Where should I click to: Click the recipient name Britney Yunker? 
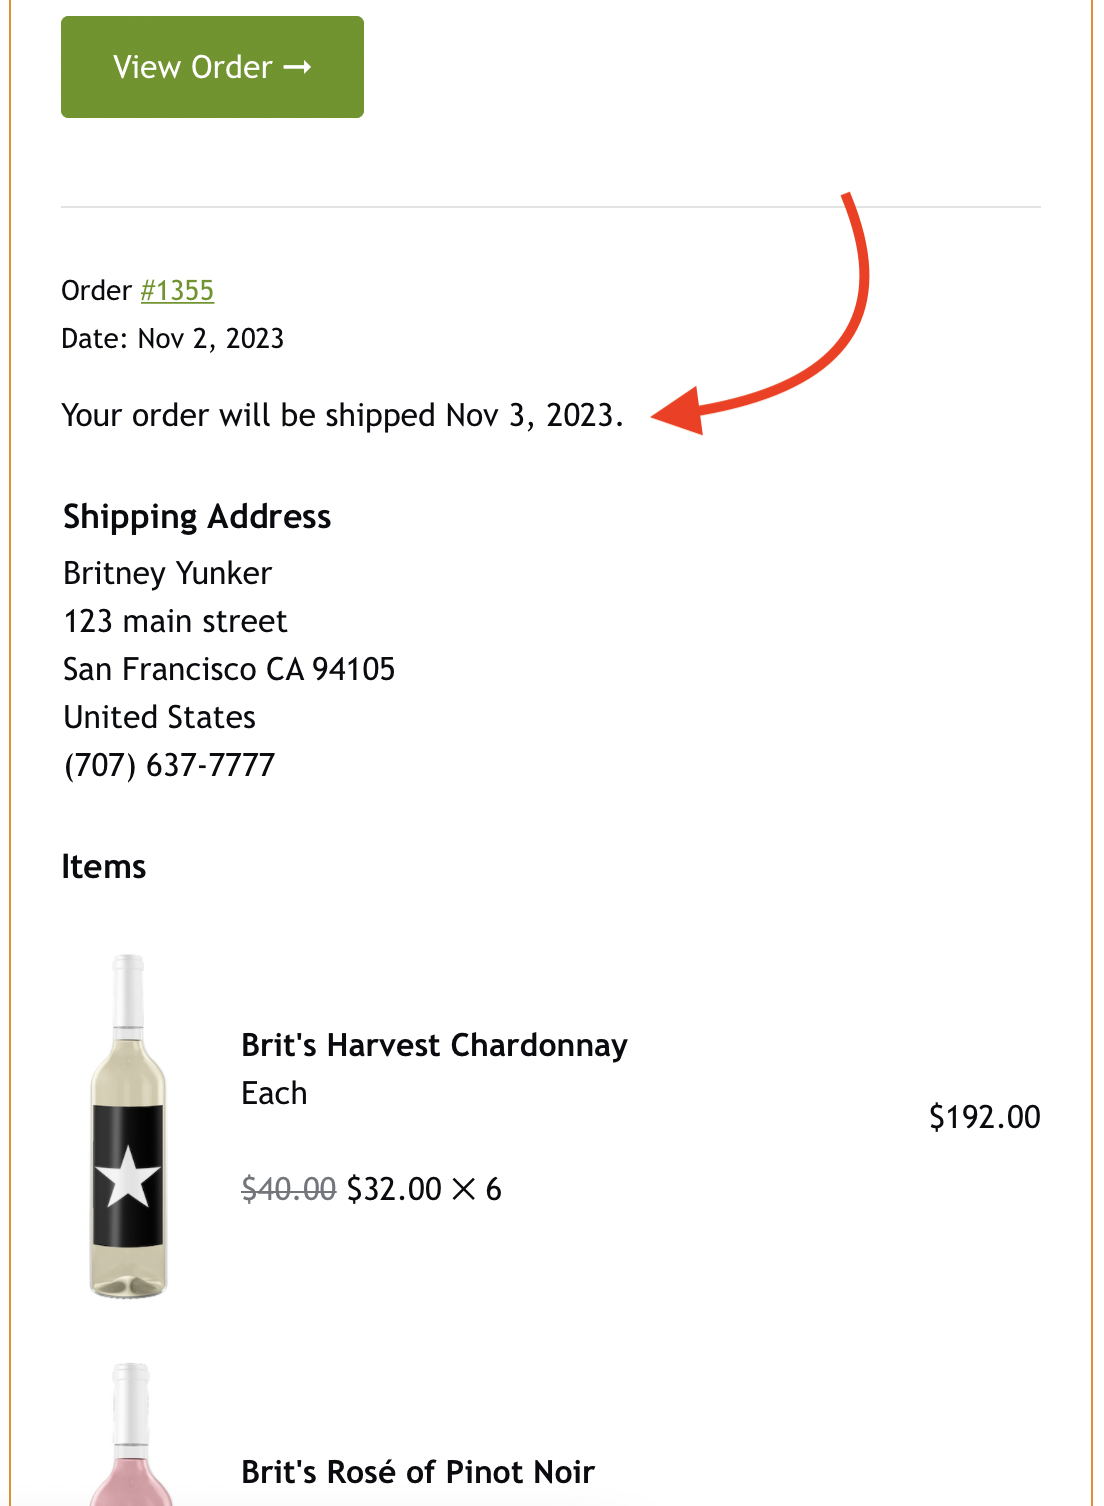[167, 573]
